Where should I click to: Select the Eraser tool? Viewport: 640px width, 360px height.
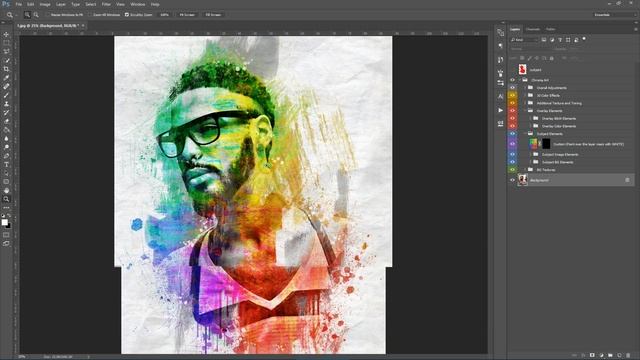6,121
